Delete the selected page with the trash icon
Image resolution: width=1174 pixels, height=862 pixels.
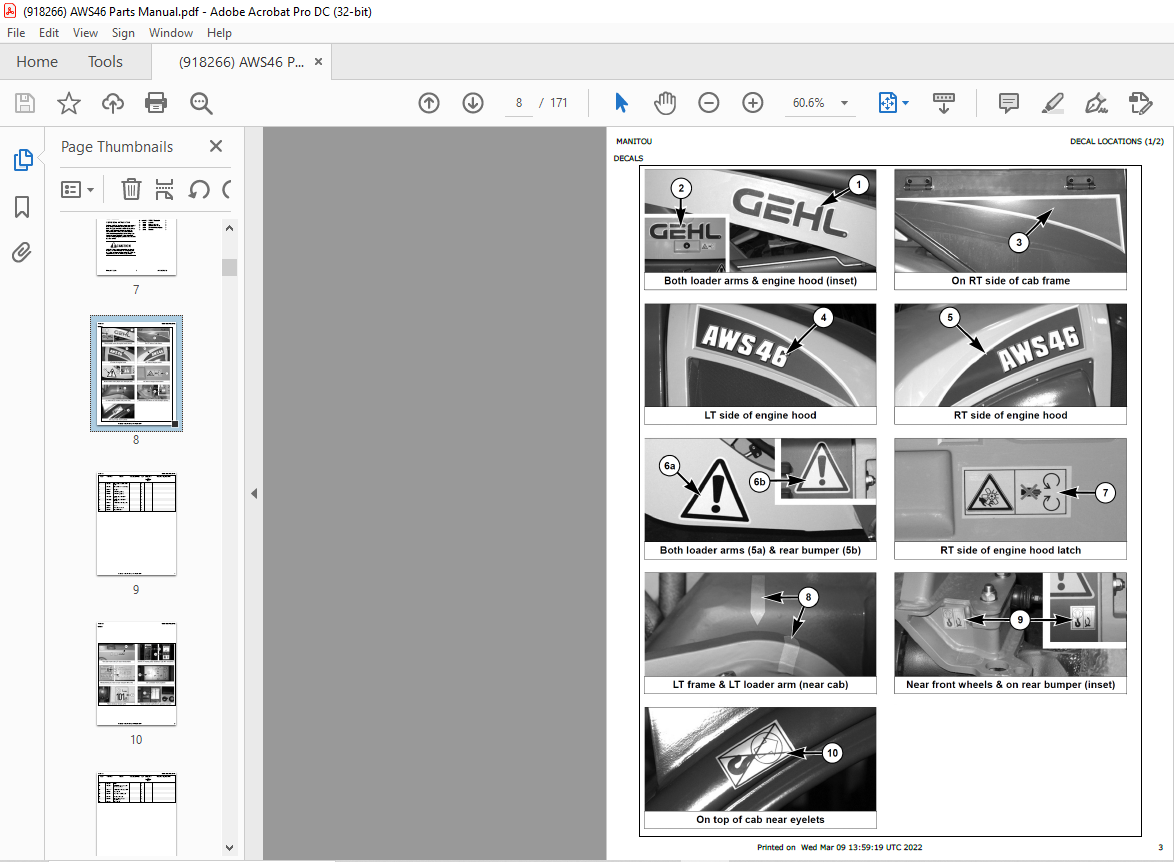click(x=131, y=189)
